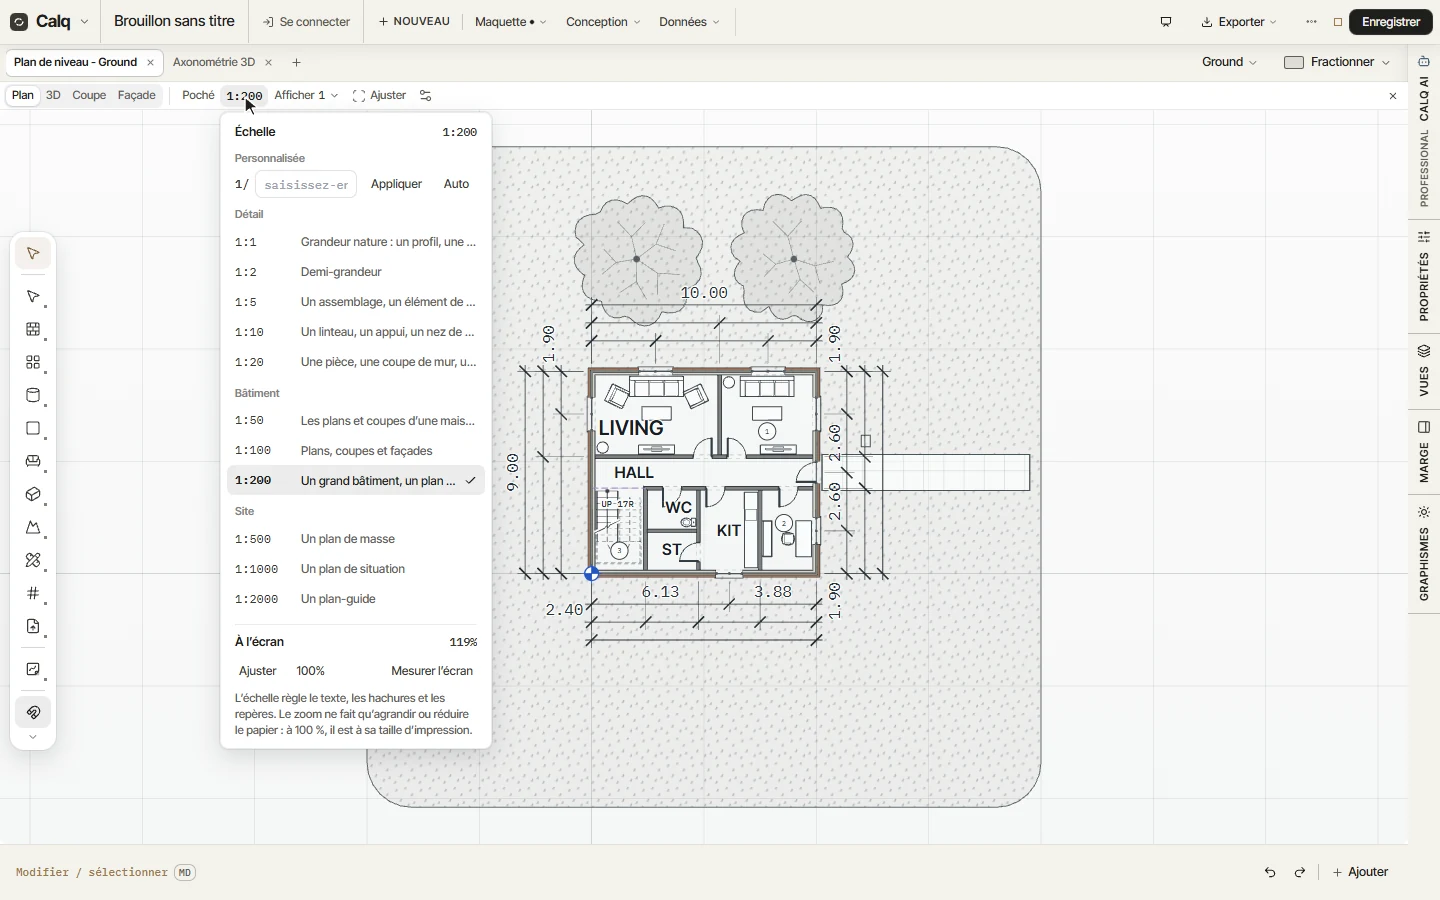Click the Mesurer l'écran button
The image size is (1440, 900).
(432, 671)
